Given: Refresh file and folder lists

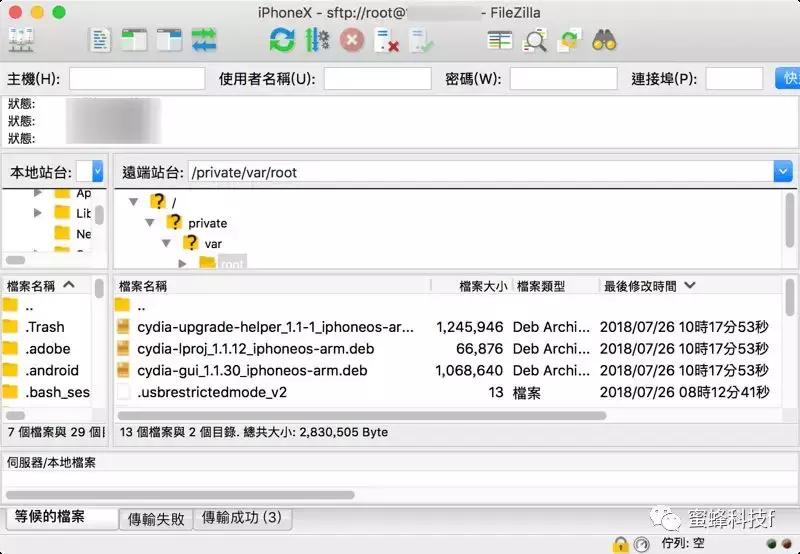Looking at the screenshot, I should tap(282, 40).
